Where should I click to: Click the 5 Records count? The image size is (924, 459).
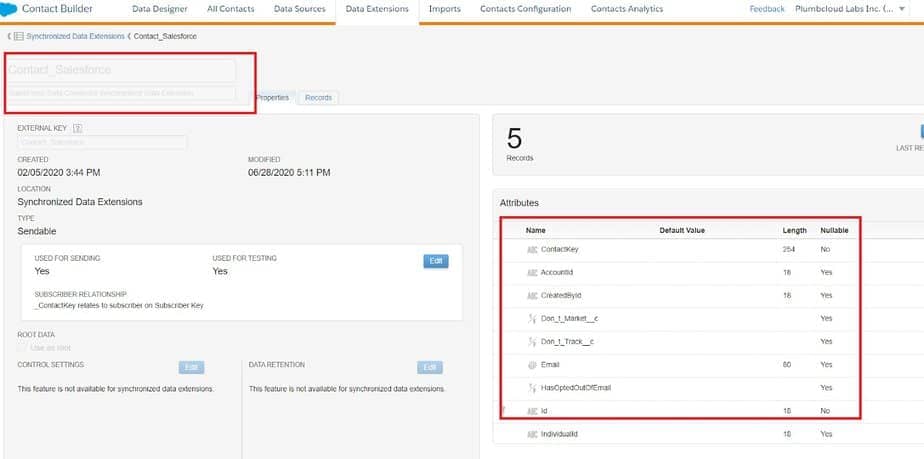click(x=514, y=138)
